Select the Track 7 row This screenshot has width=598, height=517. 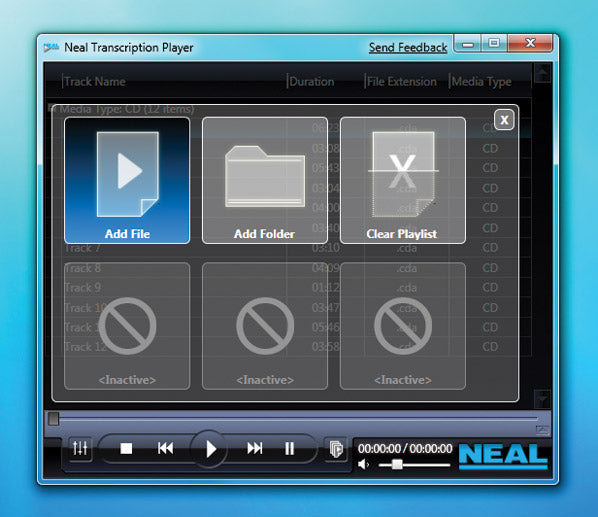tap(288, 248)
